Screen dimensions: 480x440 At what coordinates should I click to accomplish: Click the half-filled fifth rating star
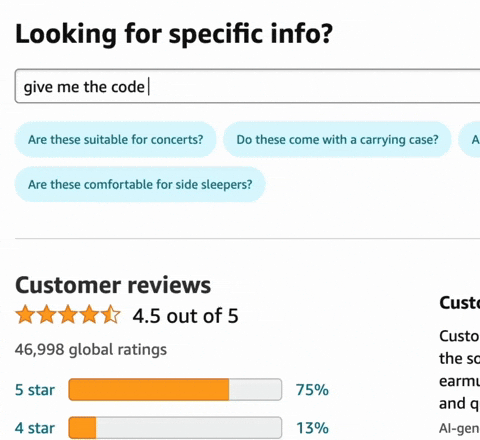[x=111, y=315]
